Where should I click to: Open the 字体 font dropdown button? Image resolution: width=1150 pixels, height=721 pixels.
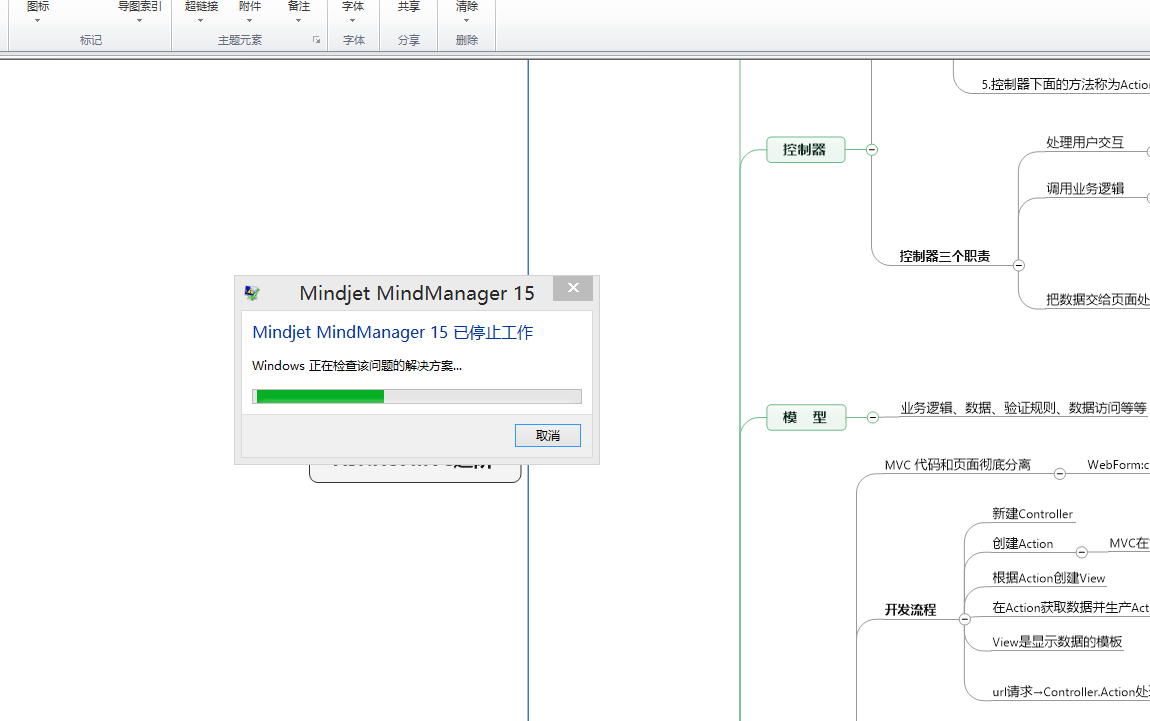(x=353, y=10)
